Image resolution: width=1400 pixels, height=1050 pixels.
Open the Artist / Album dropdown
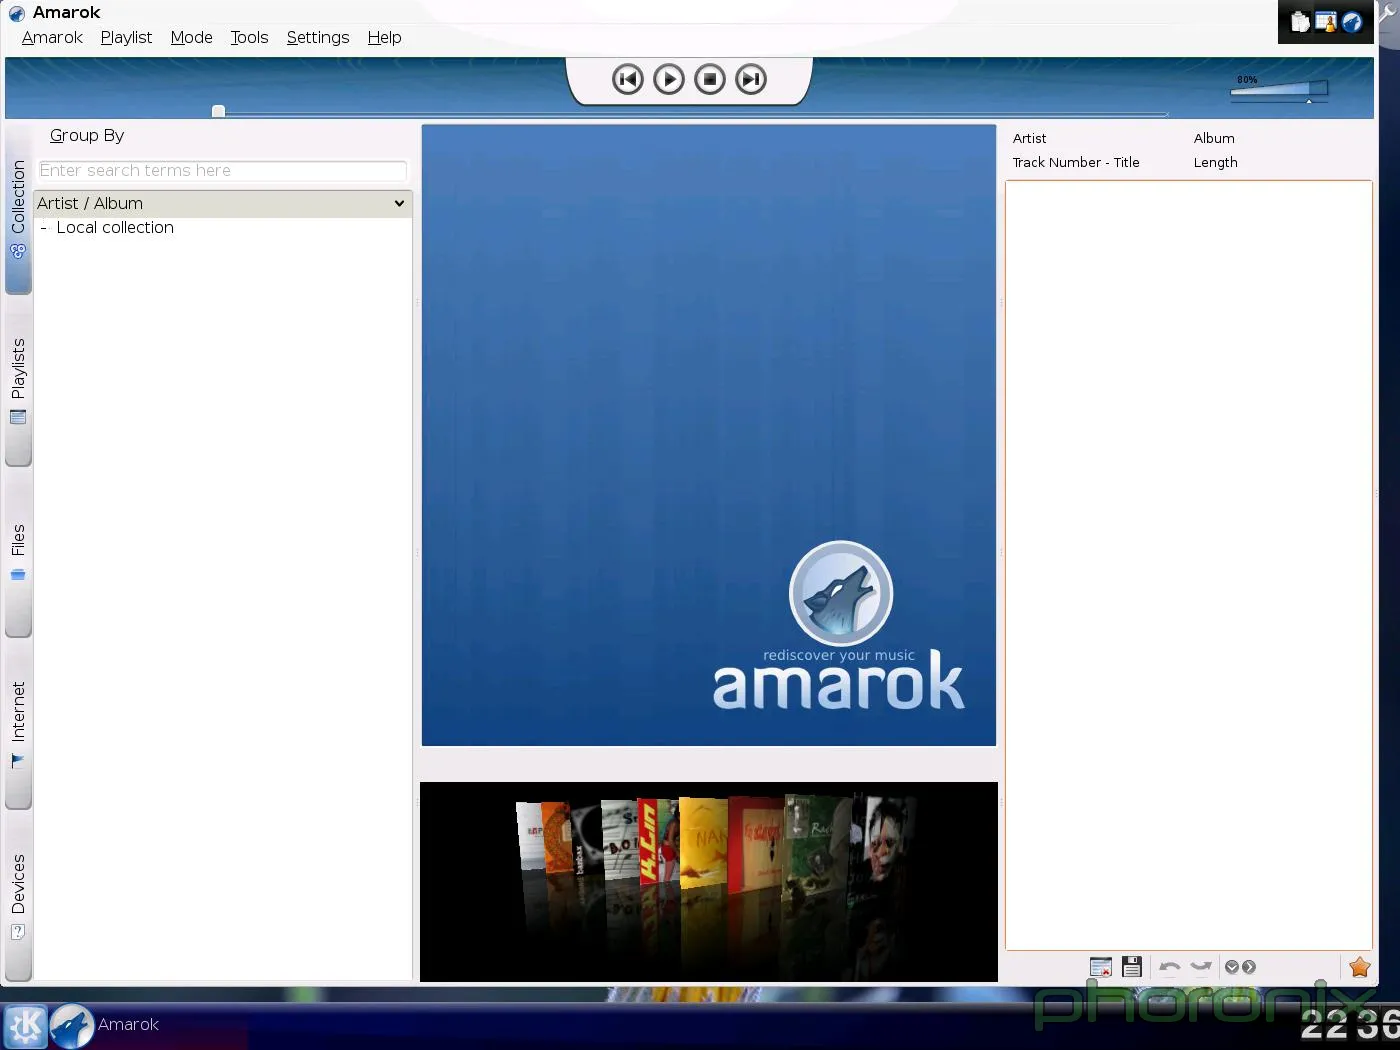pos(222,203)
